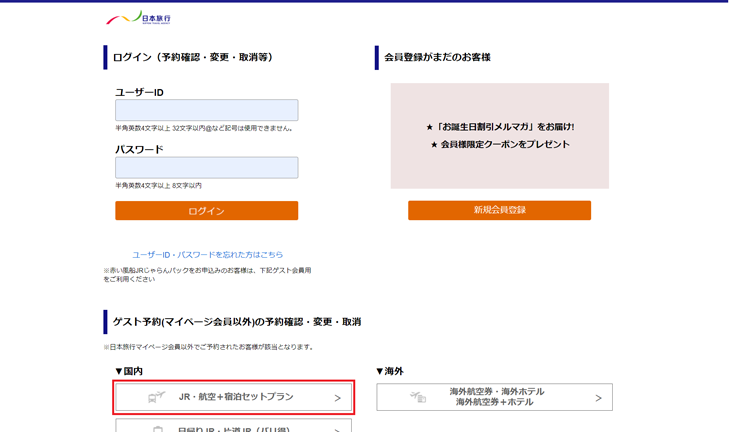Viewport: 730px width, 432px height.
Task: Submit with the orange ログイン button
Action: tap(207, 211)
